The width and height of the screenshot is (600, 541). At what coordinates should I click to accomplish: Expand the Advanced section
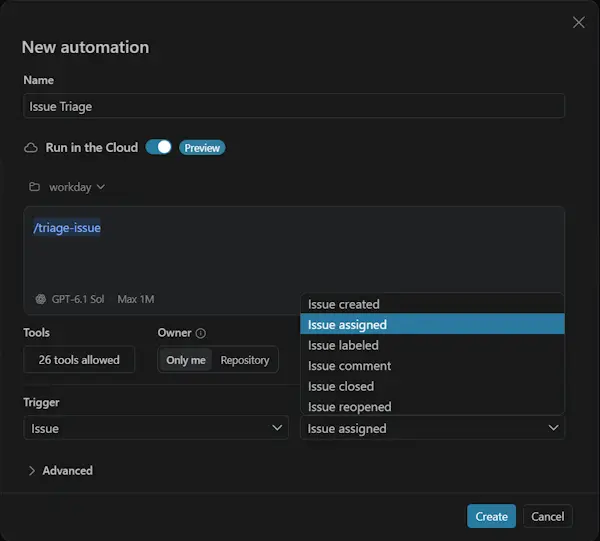click(x=60, y=470)
